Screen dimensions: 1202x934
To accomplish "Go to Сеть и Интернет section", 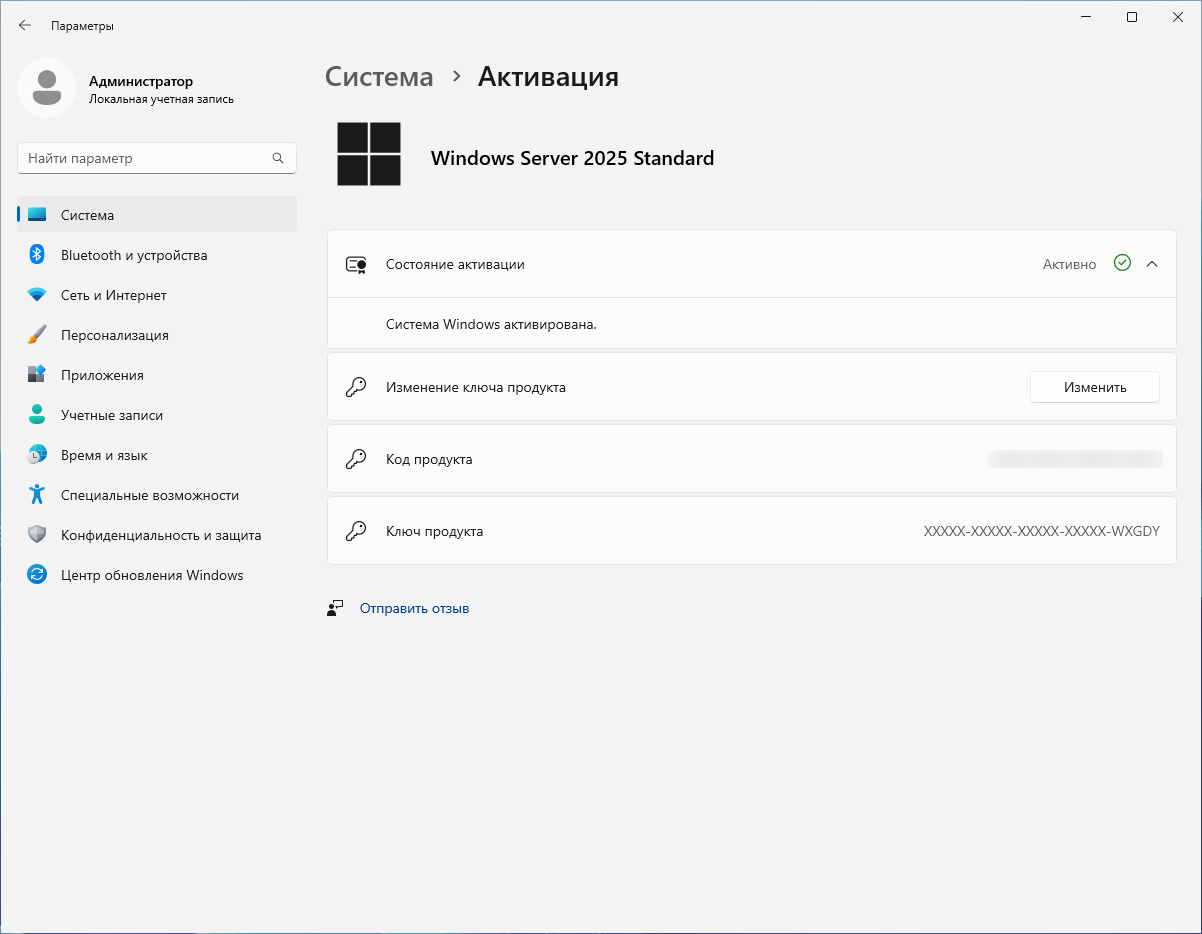I will [157, 295].
